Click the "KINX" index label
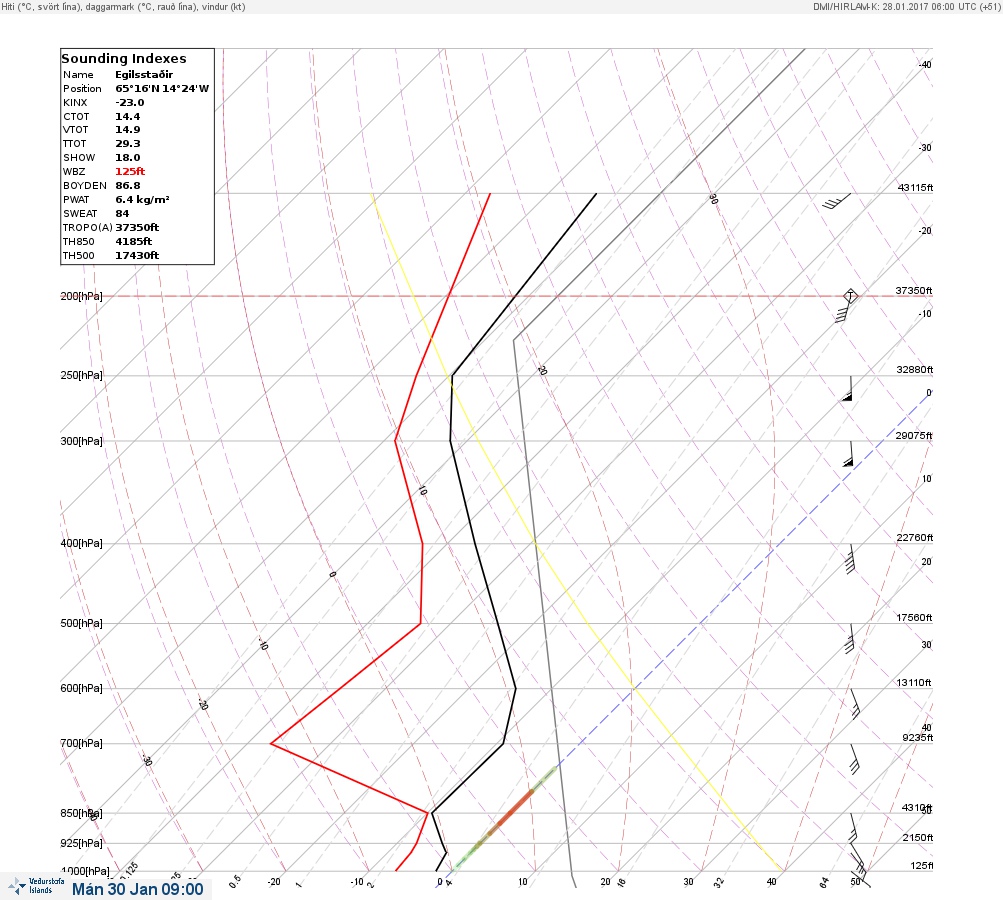 75,102
